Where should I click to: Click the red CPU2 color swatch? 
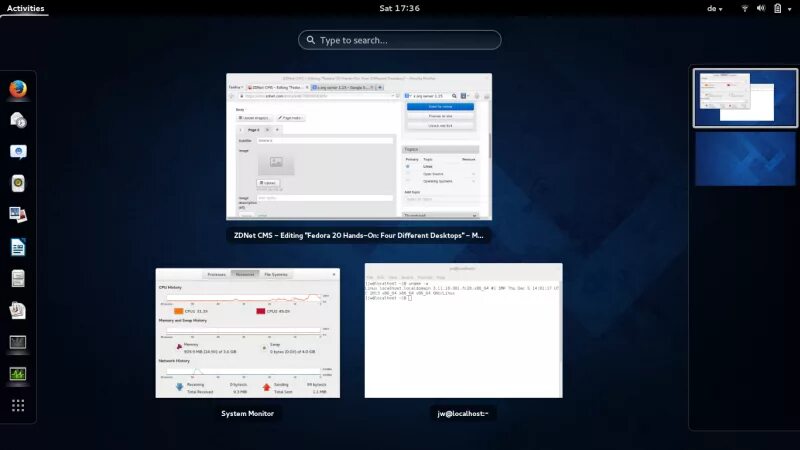pyautogui.click(x=260, y=311)
